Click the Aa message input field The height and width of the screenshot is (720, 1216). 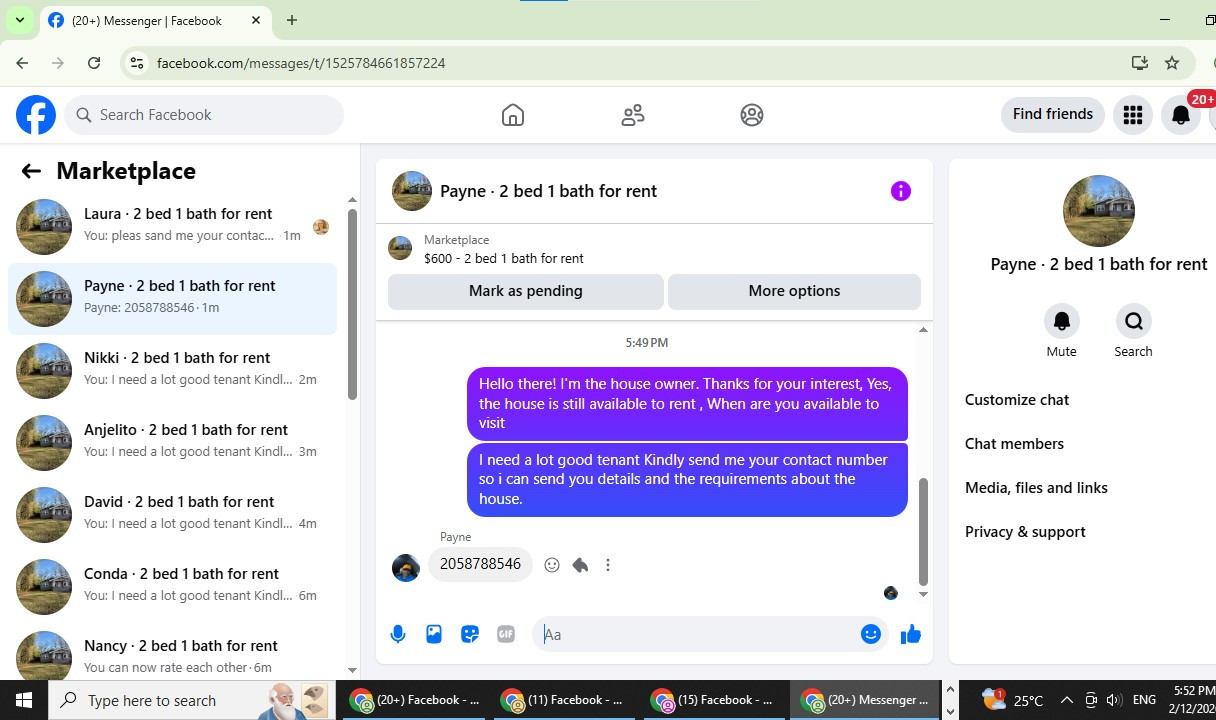[x=696, y=634]
